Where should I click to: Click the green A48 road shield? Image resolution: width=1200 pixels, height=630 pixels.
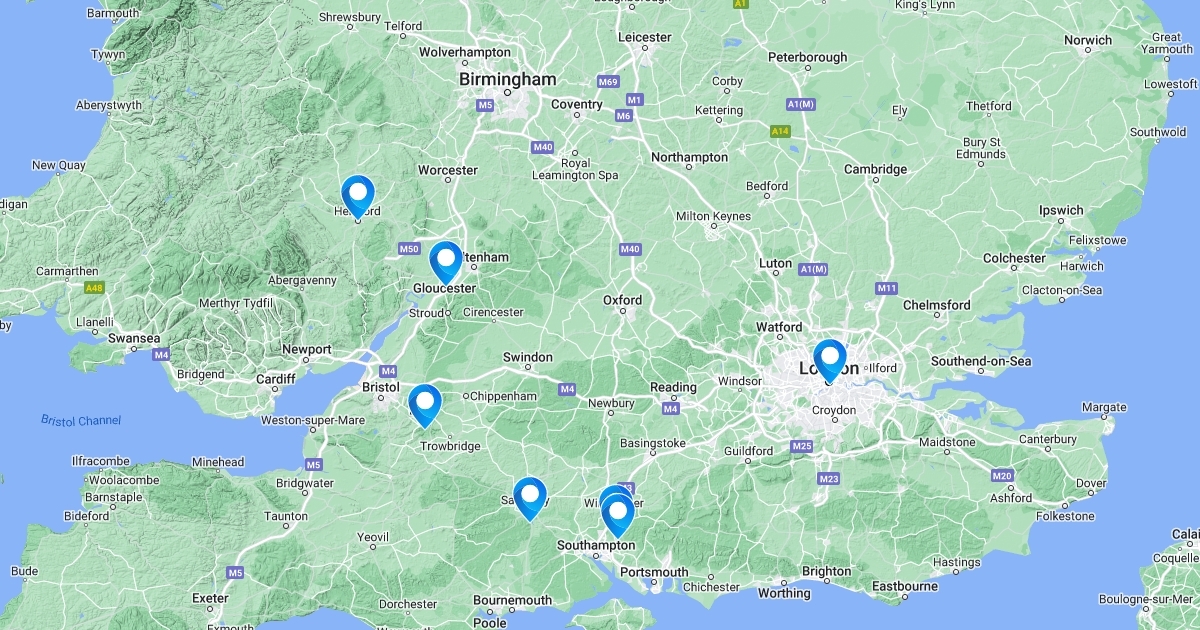[94, 288]
